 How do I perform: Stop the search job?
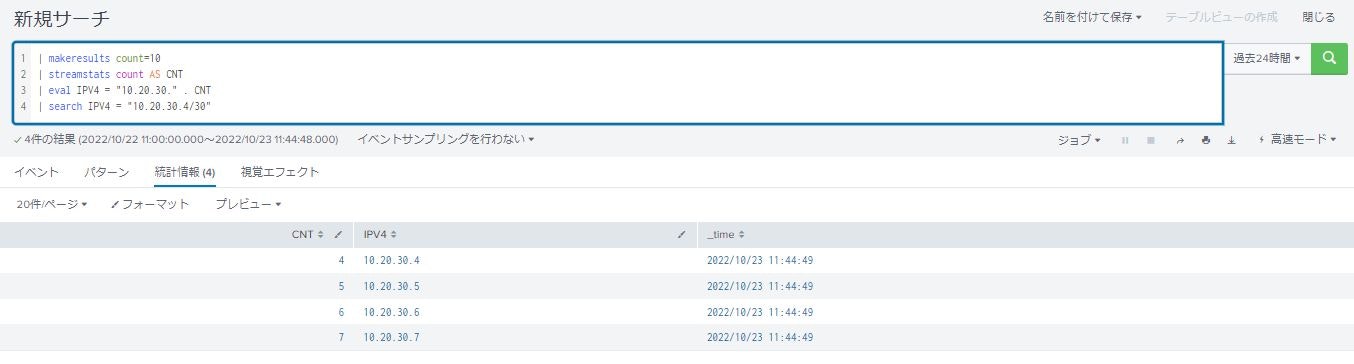pos(1151,140)
